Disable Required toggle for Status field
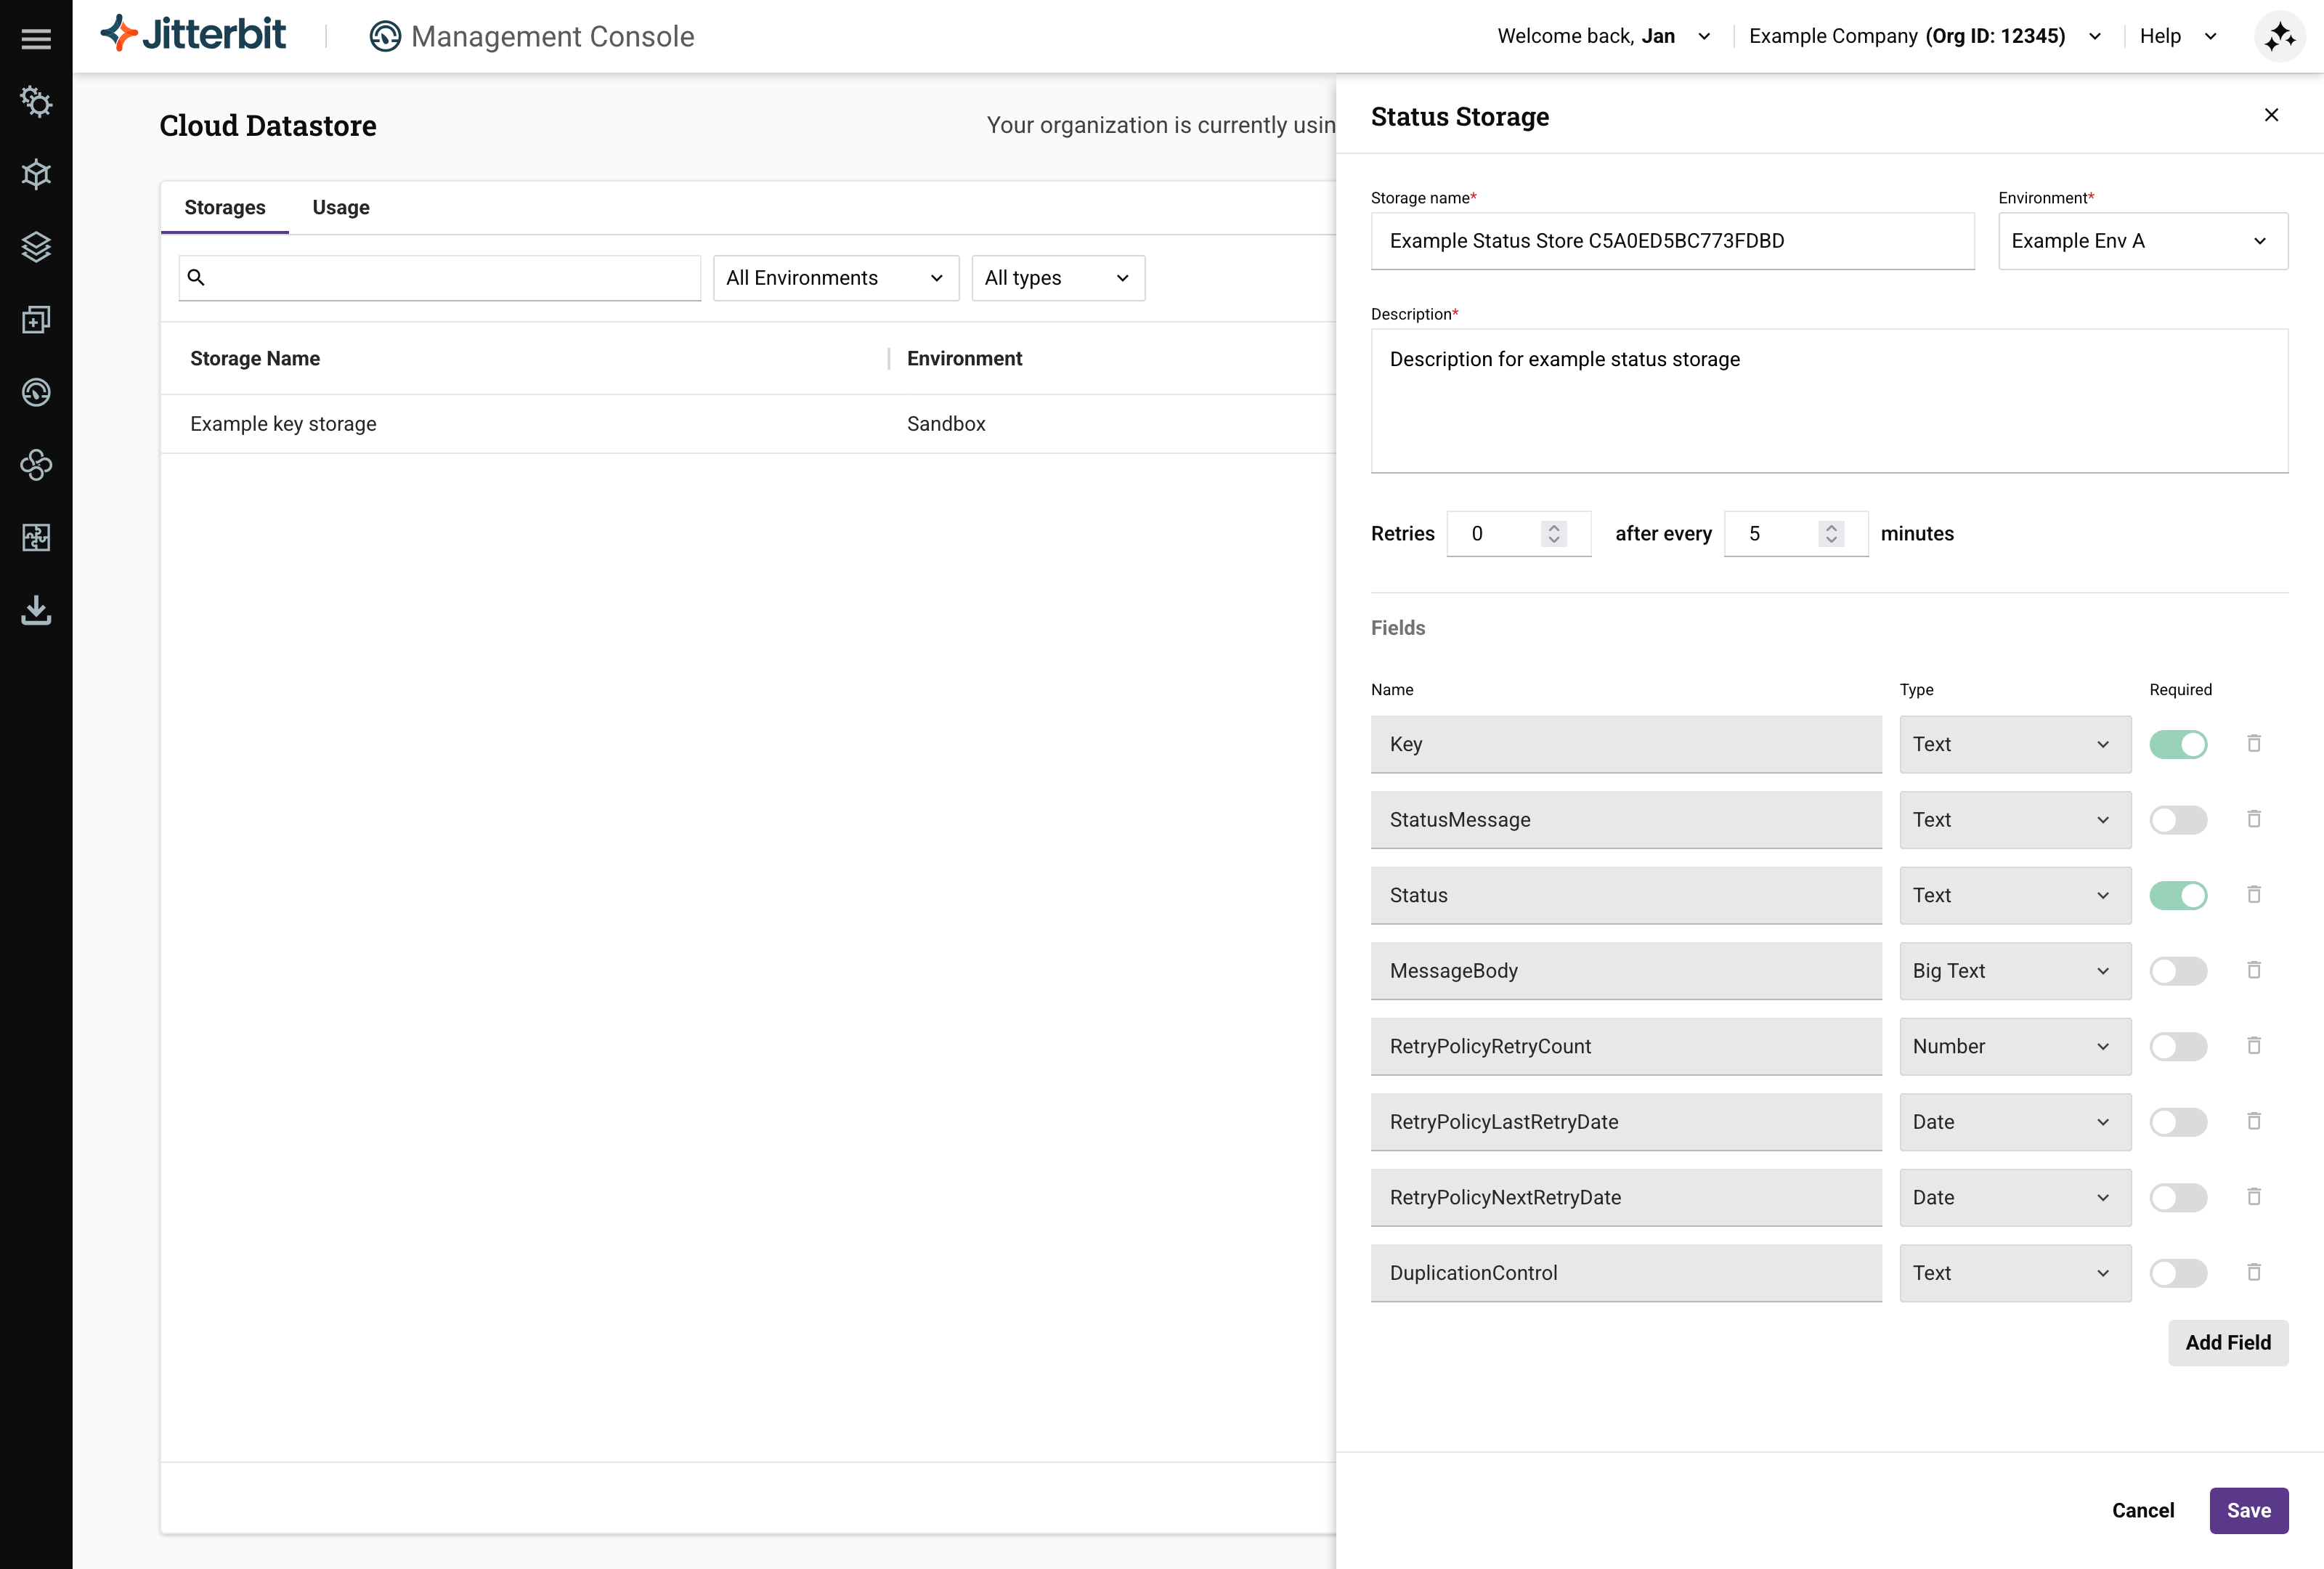The width and height of the screenshot is (2324, 1569). pyautogui.click(x=2178, y=895)
